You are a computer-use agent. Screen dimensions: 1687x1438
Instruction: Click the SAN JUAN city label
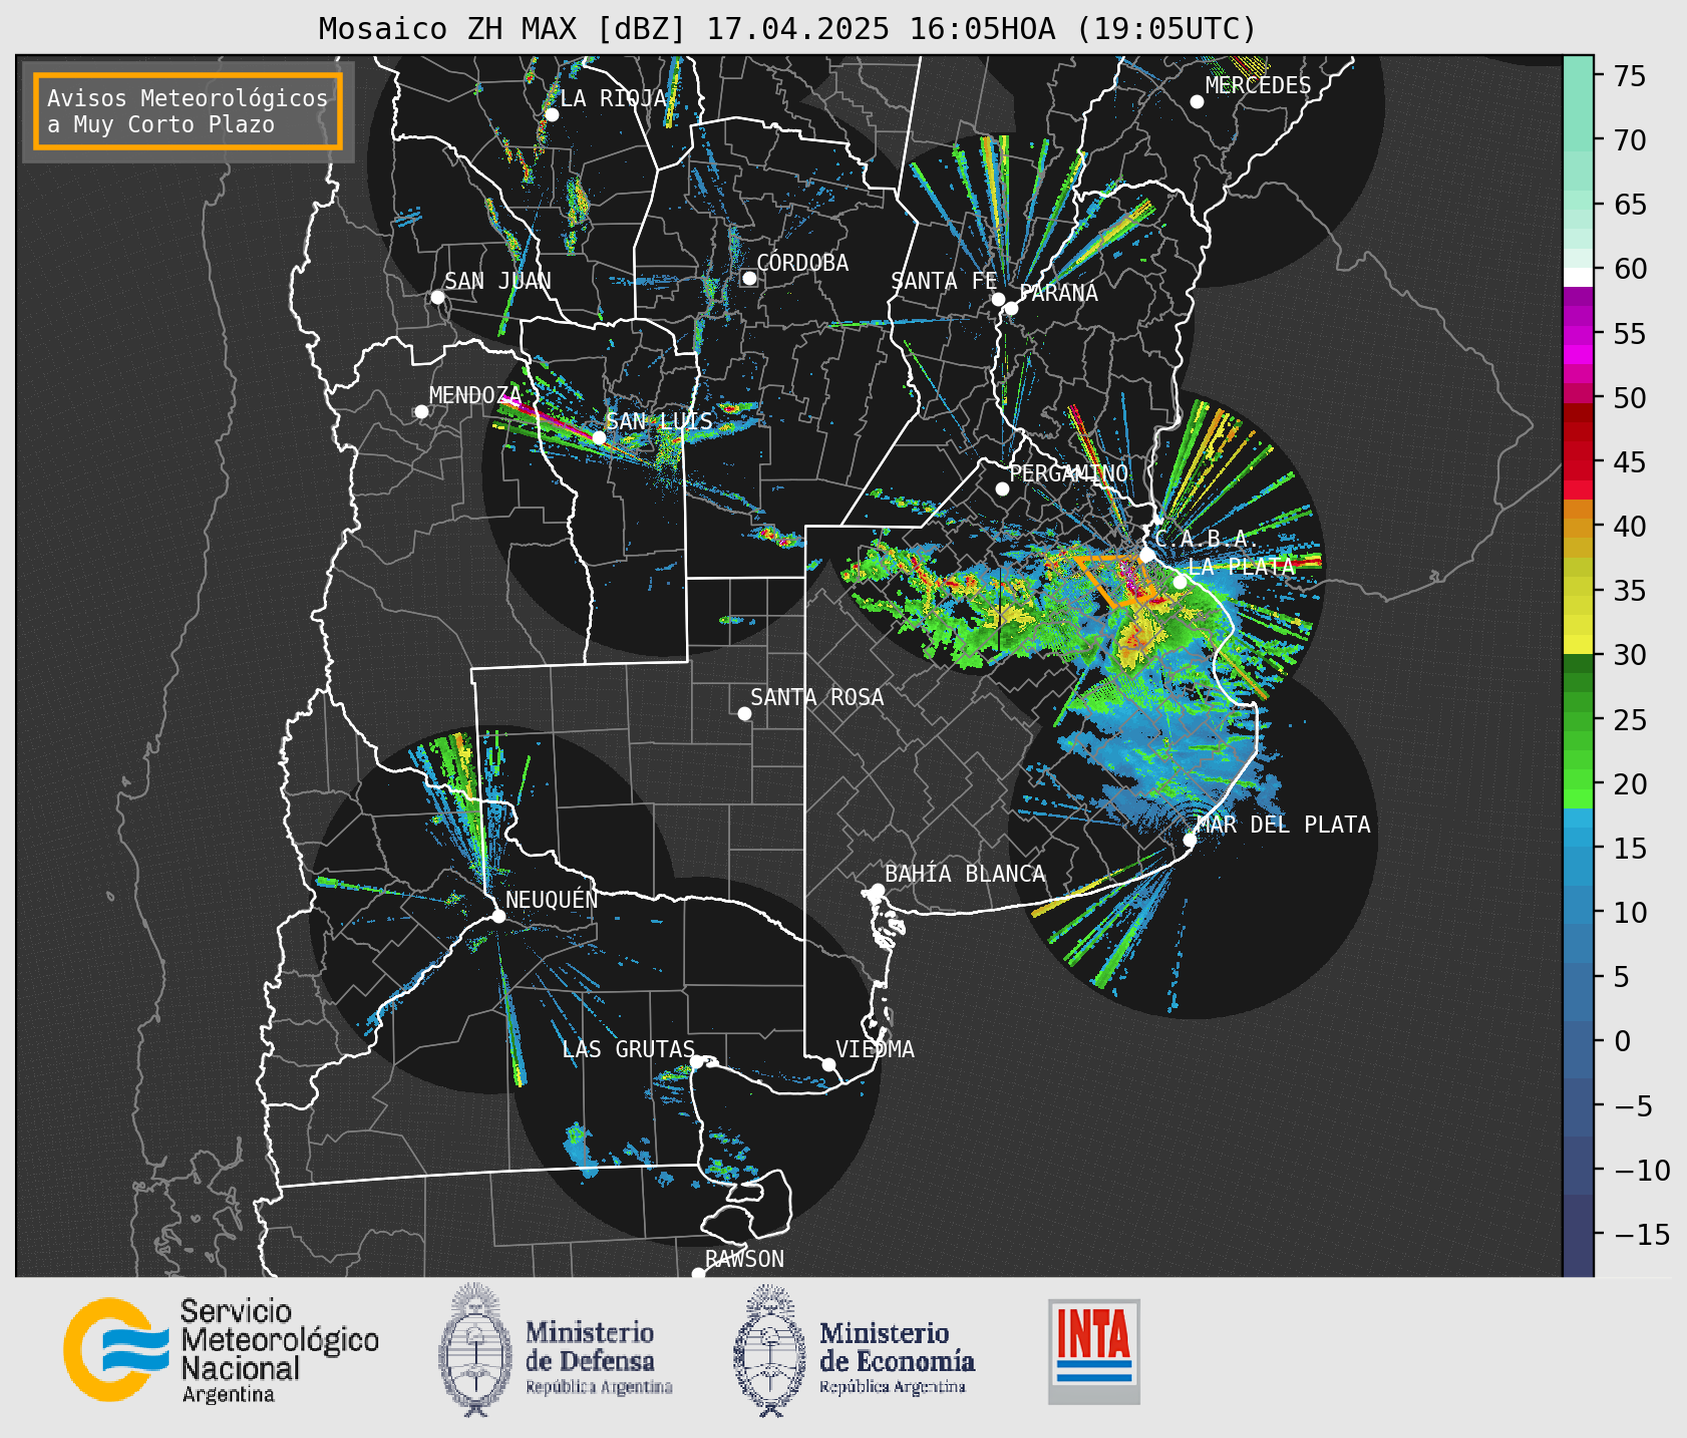pyautogui.click(x=498, y=280)
